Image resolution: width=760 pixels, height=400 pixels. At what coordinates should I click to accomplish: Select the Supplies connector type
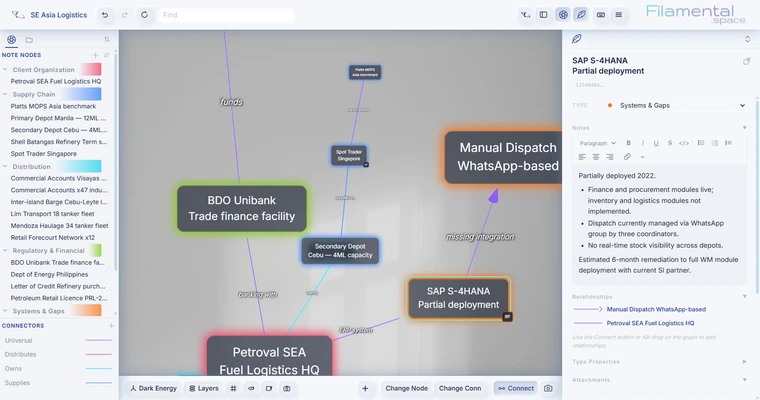click(x=58, y=383)
